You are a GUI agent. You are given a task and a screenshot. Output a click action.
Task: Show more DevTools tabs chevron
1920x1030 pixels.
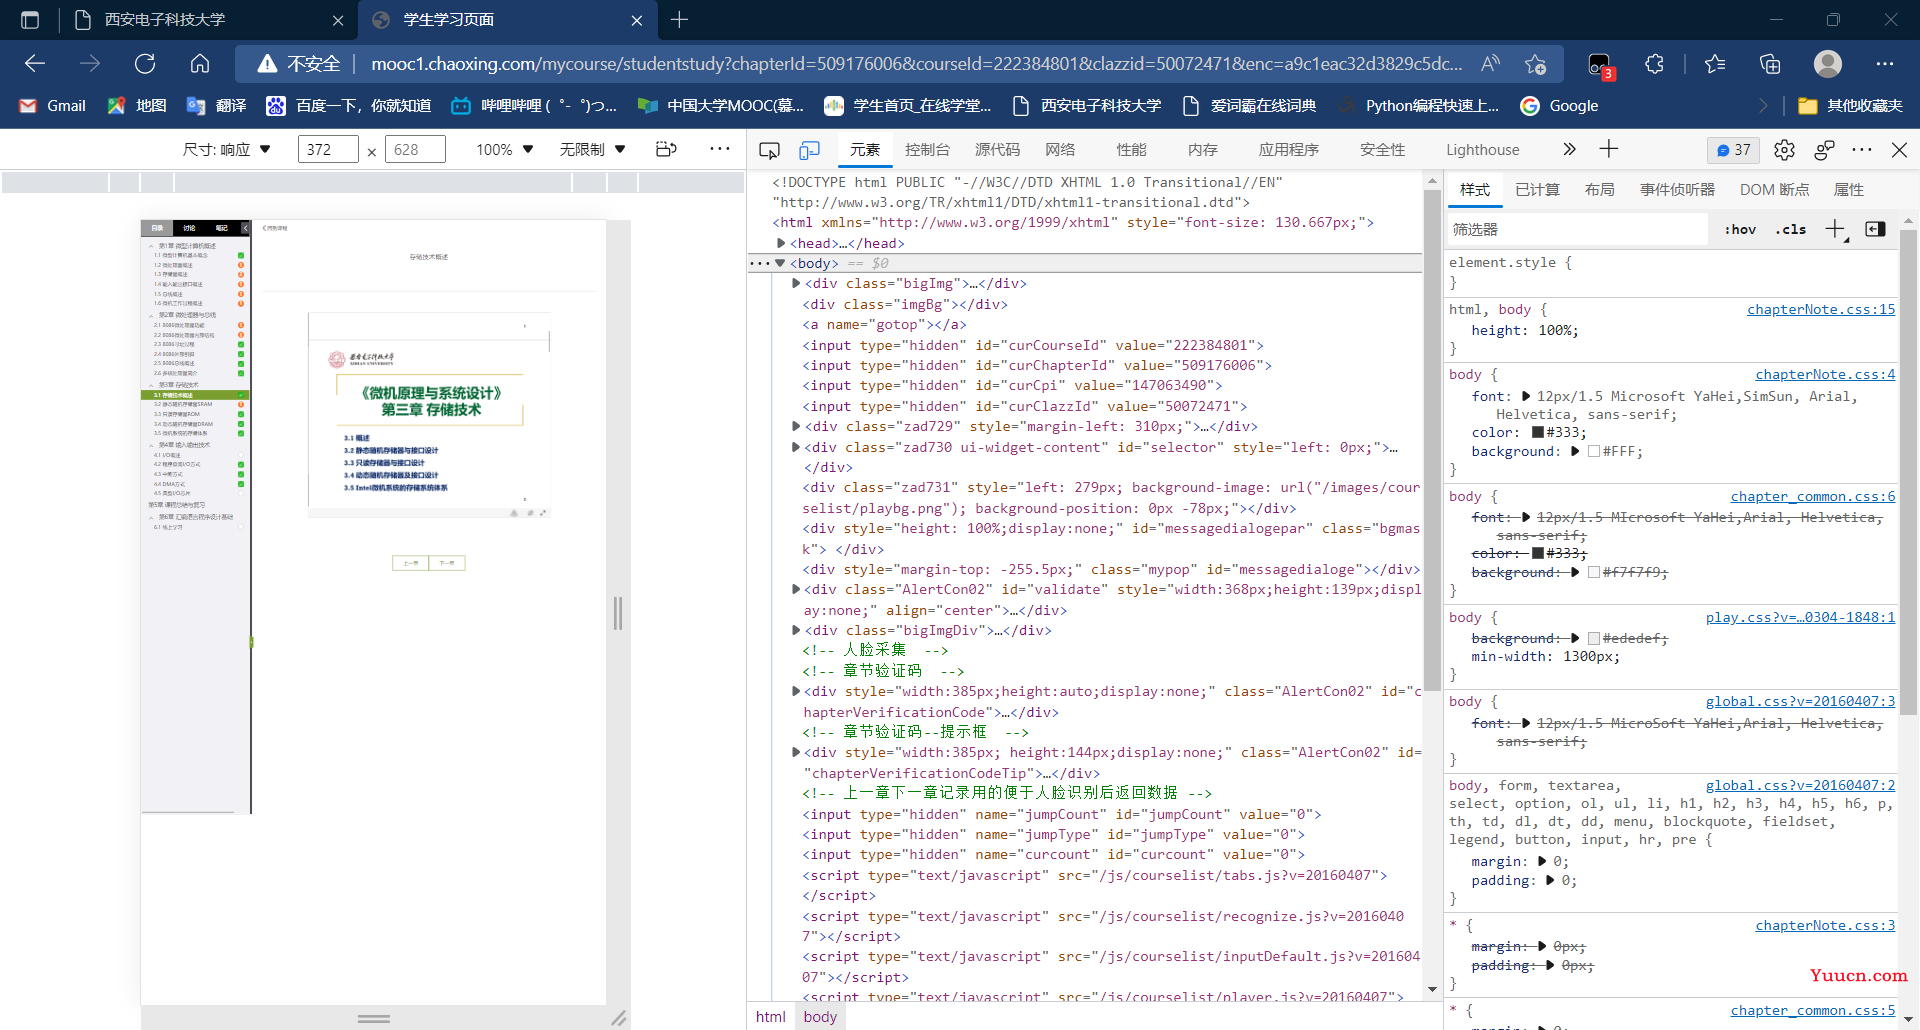click(1569, 149)
